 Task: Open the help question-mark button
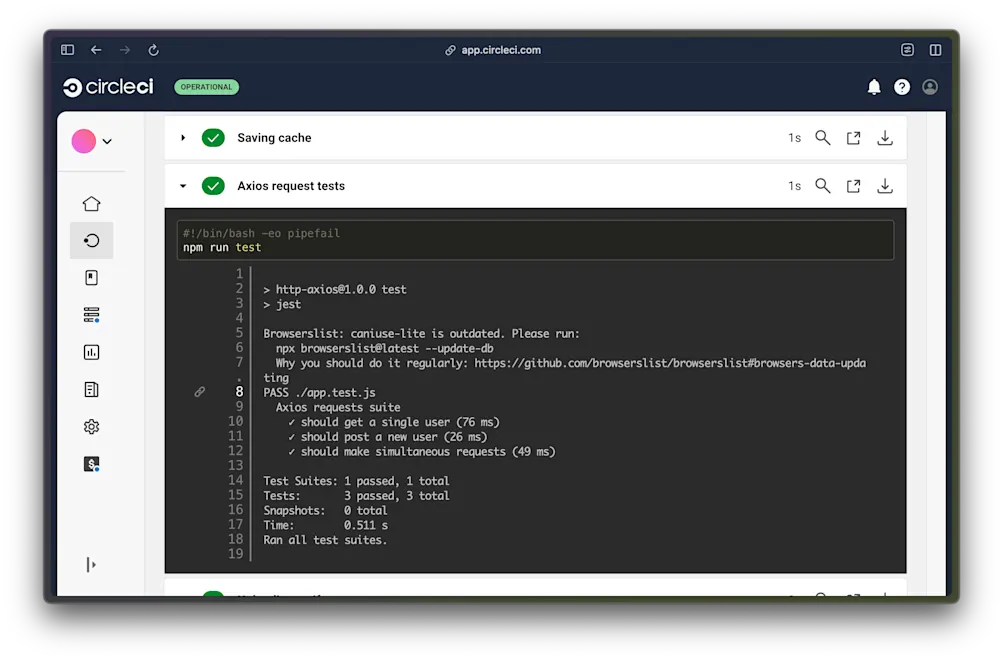click(901, 87)
